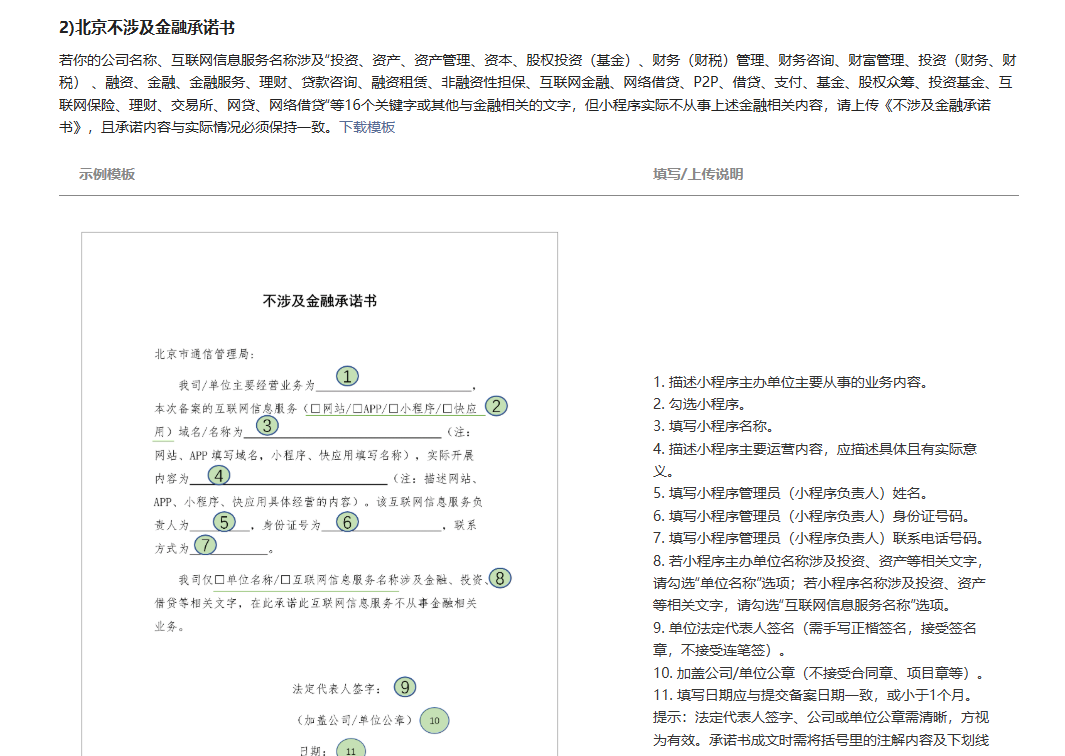Select instruction 5 about 管理员姓名
This screenshot has width=1065, height=756.
(791, 493)
